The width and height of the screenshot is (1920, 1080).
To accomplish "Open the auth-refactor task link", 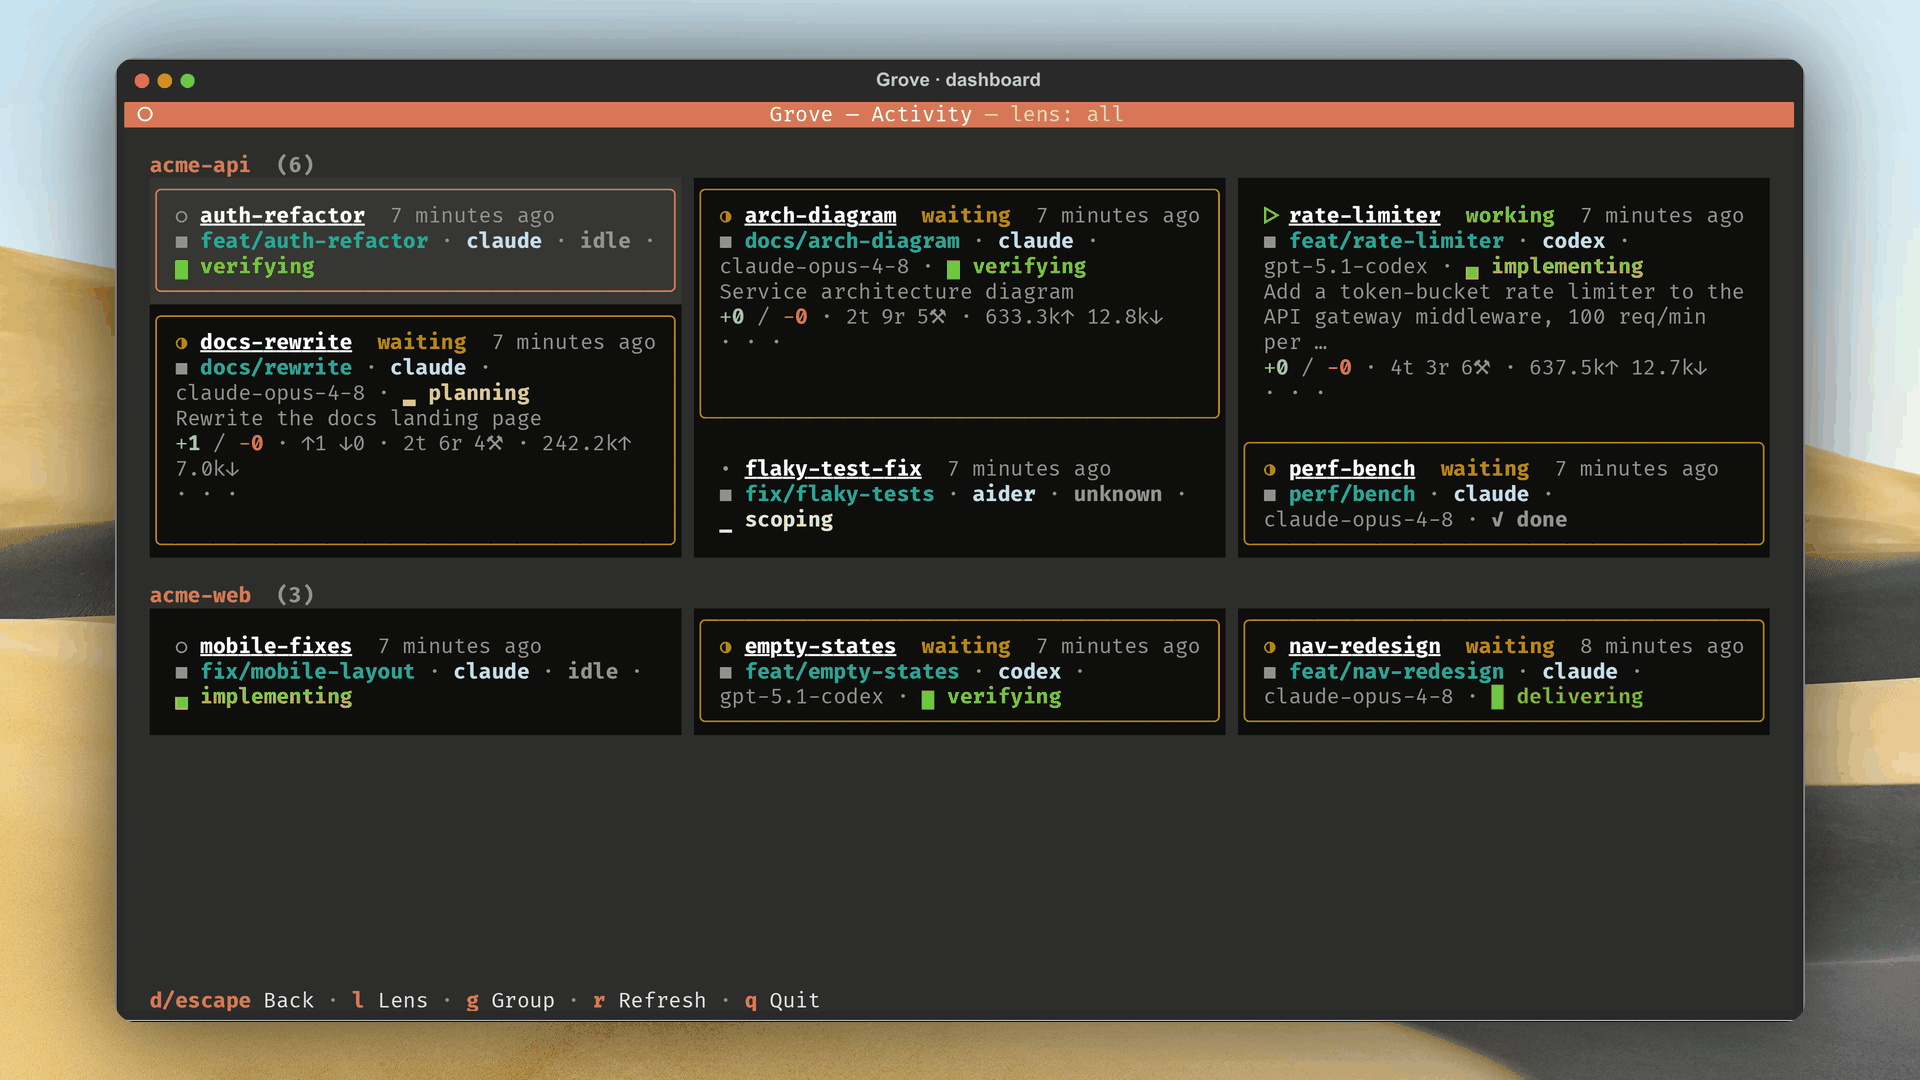I will (x=282, y=216).
